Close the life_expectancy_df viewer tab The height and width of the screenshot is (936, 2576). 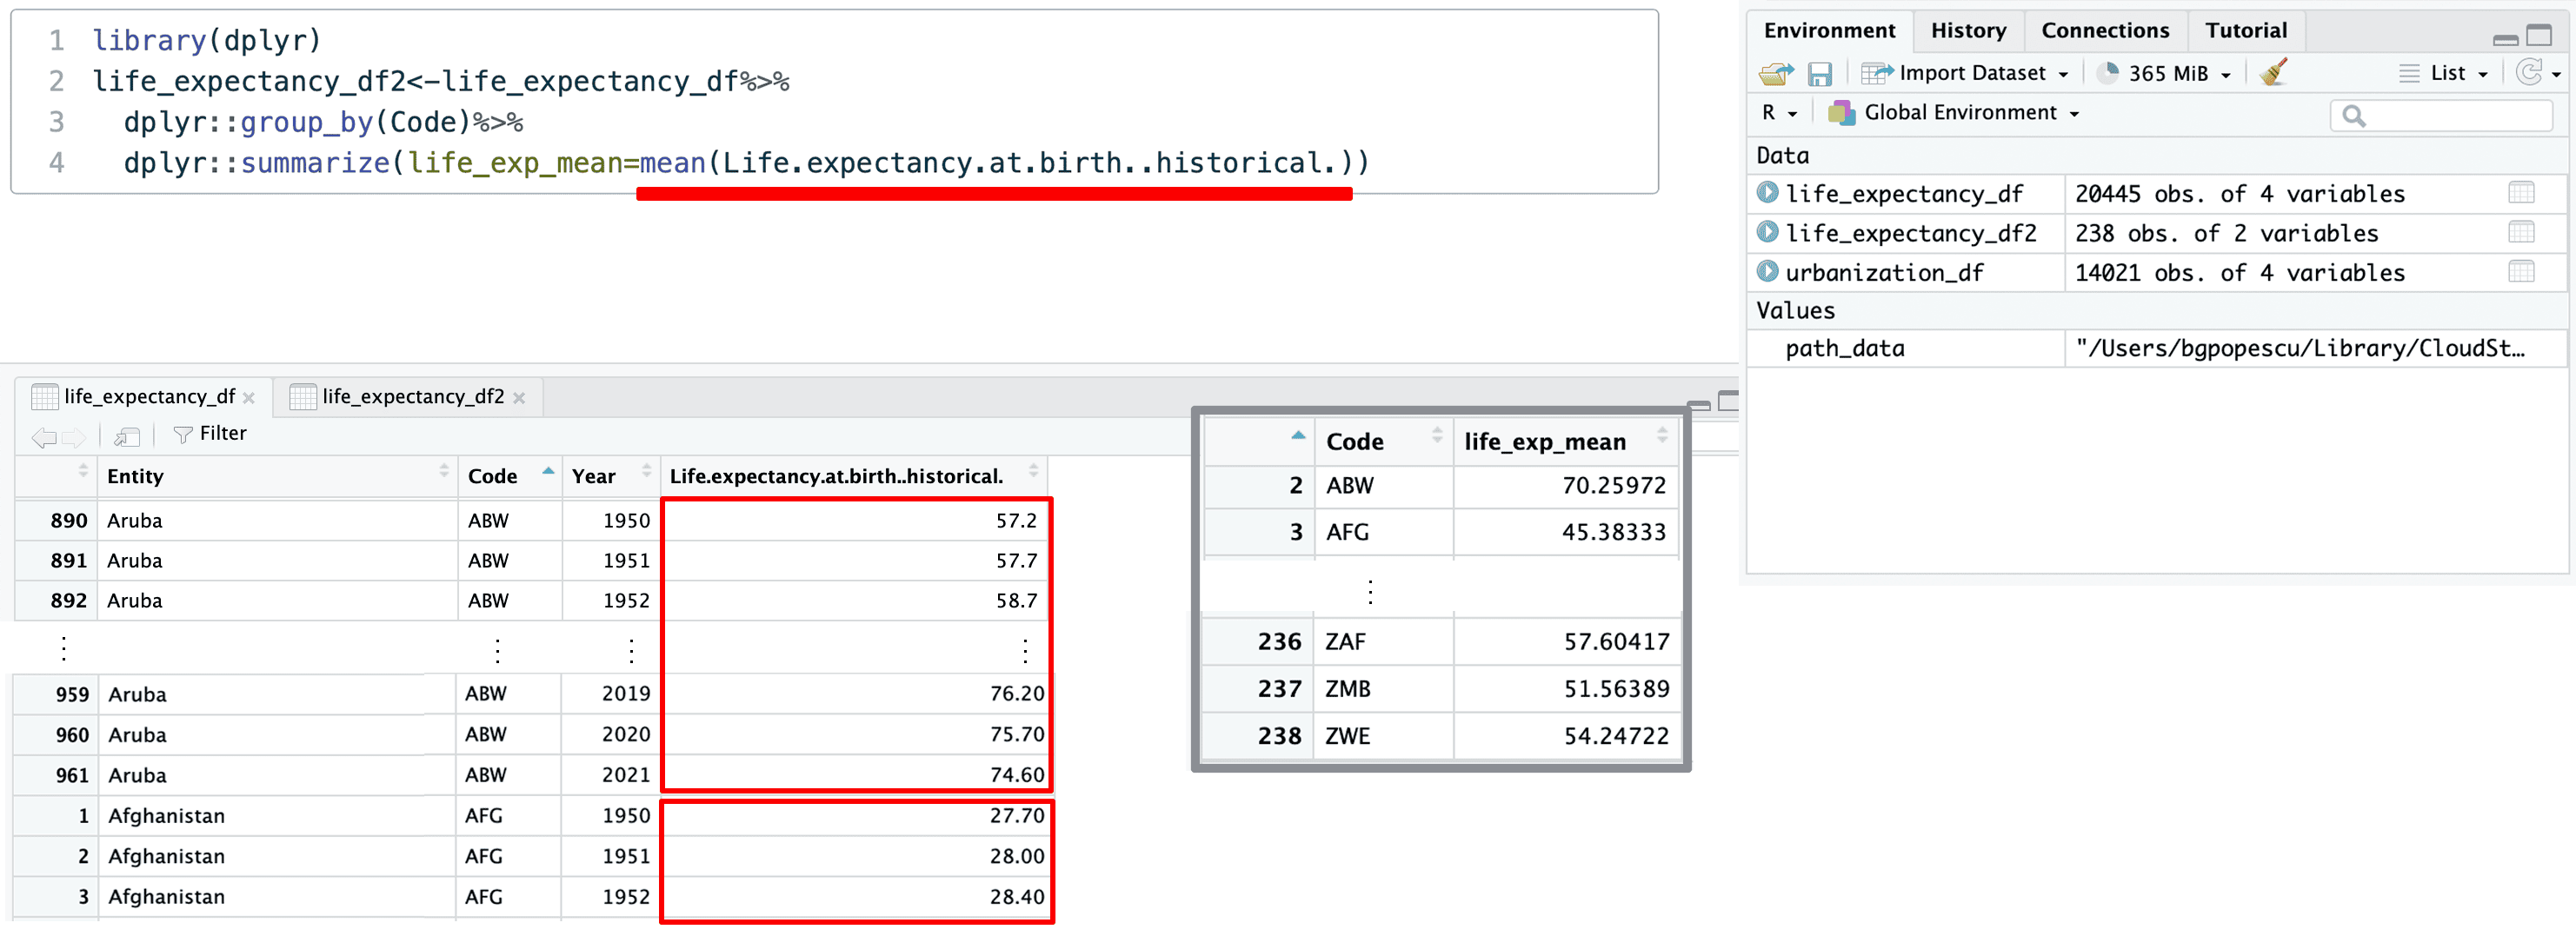(x=249, y=398)
